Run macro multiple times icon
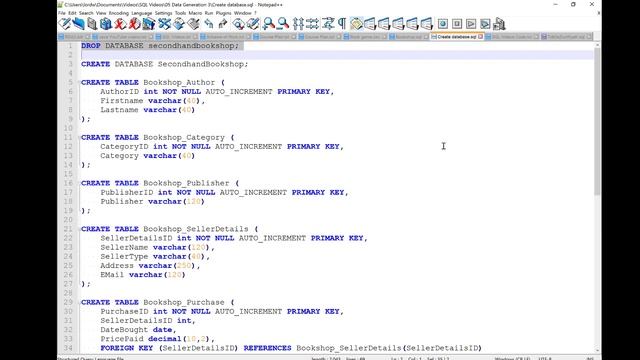 tap(485, 24)
